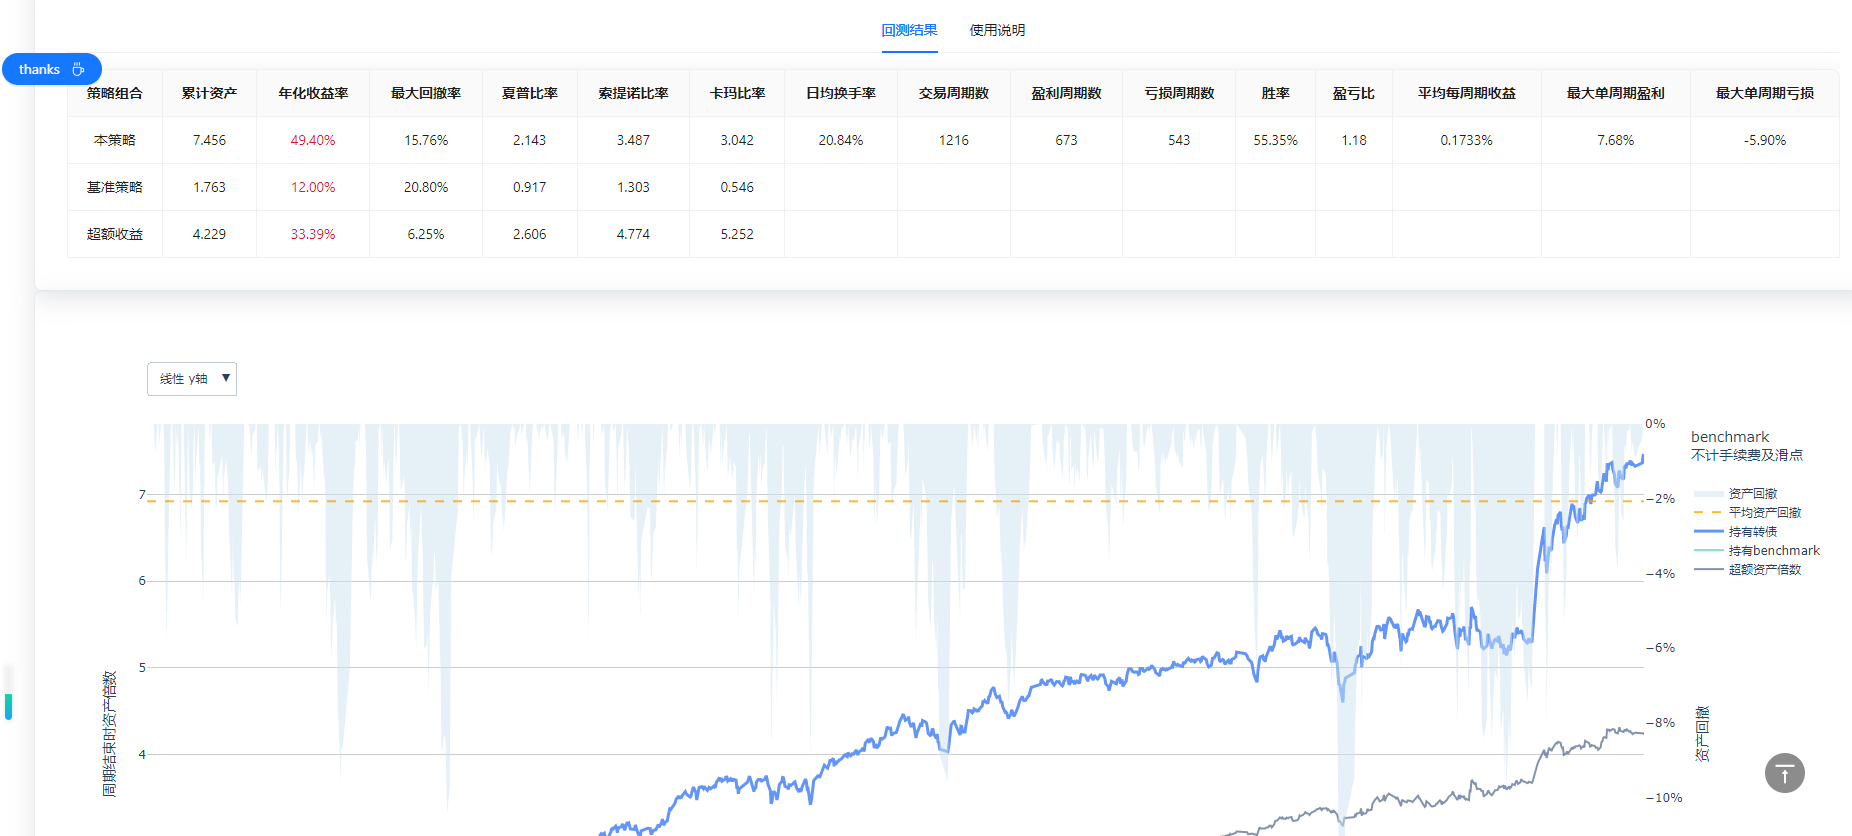Click the 最大回撤率 column header
1852x836 pixels.
click(x=426, y=93)
